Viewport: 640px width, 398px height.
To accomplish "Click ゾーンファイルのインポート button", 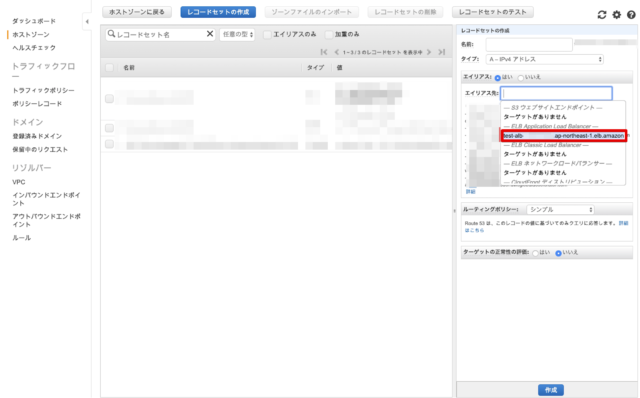I will [311, 12].
